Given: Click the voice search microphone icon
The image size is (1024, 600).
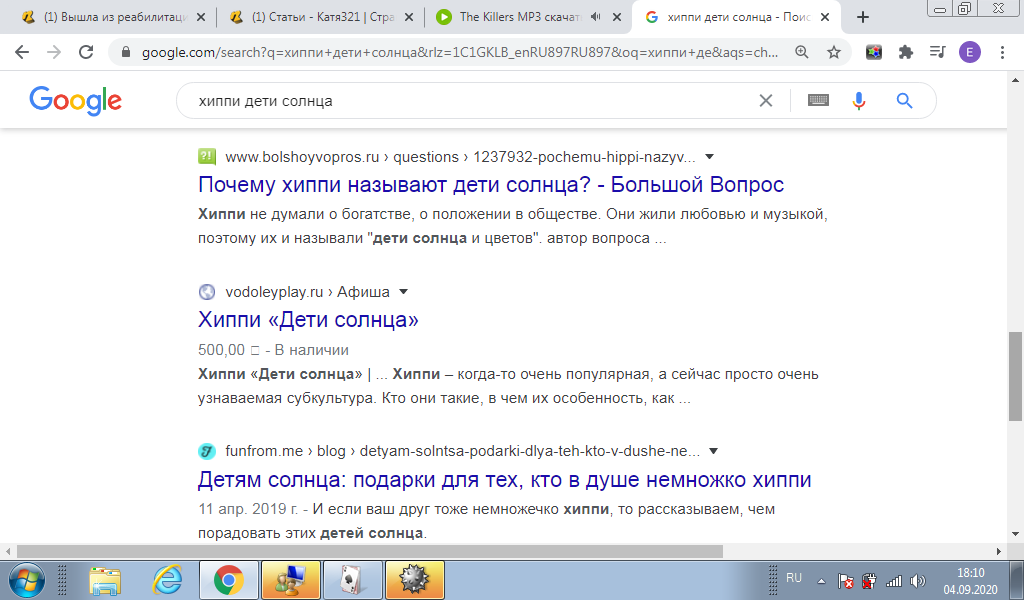Looking at the screenshot, I should (x=858, y=100).
